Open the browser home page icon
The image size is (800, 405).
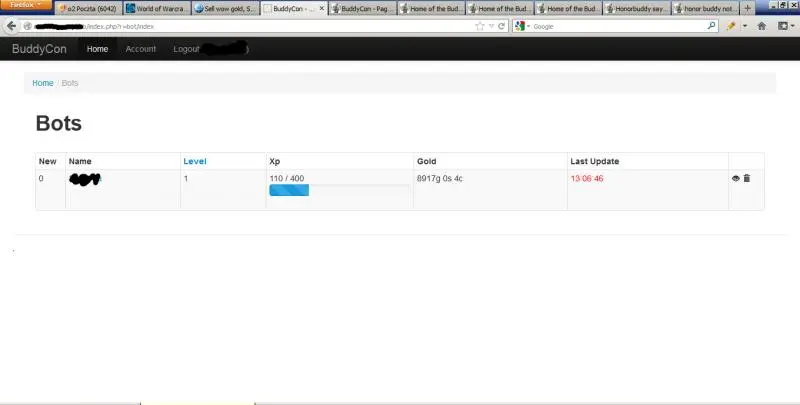coord(762,26)
